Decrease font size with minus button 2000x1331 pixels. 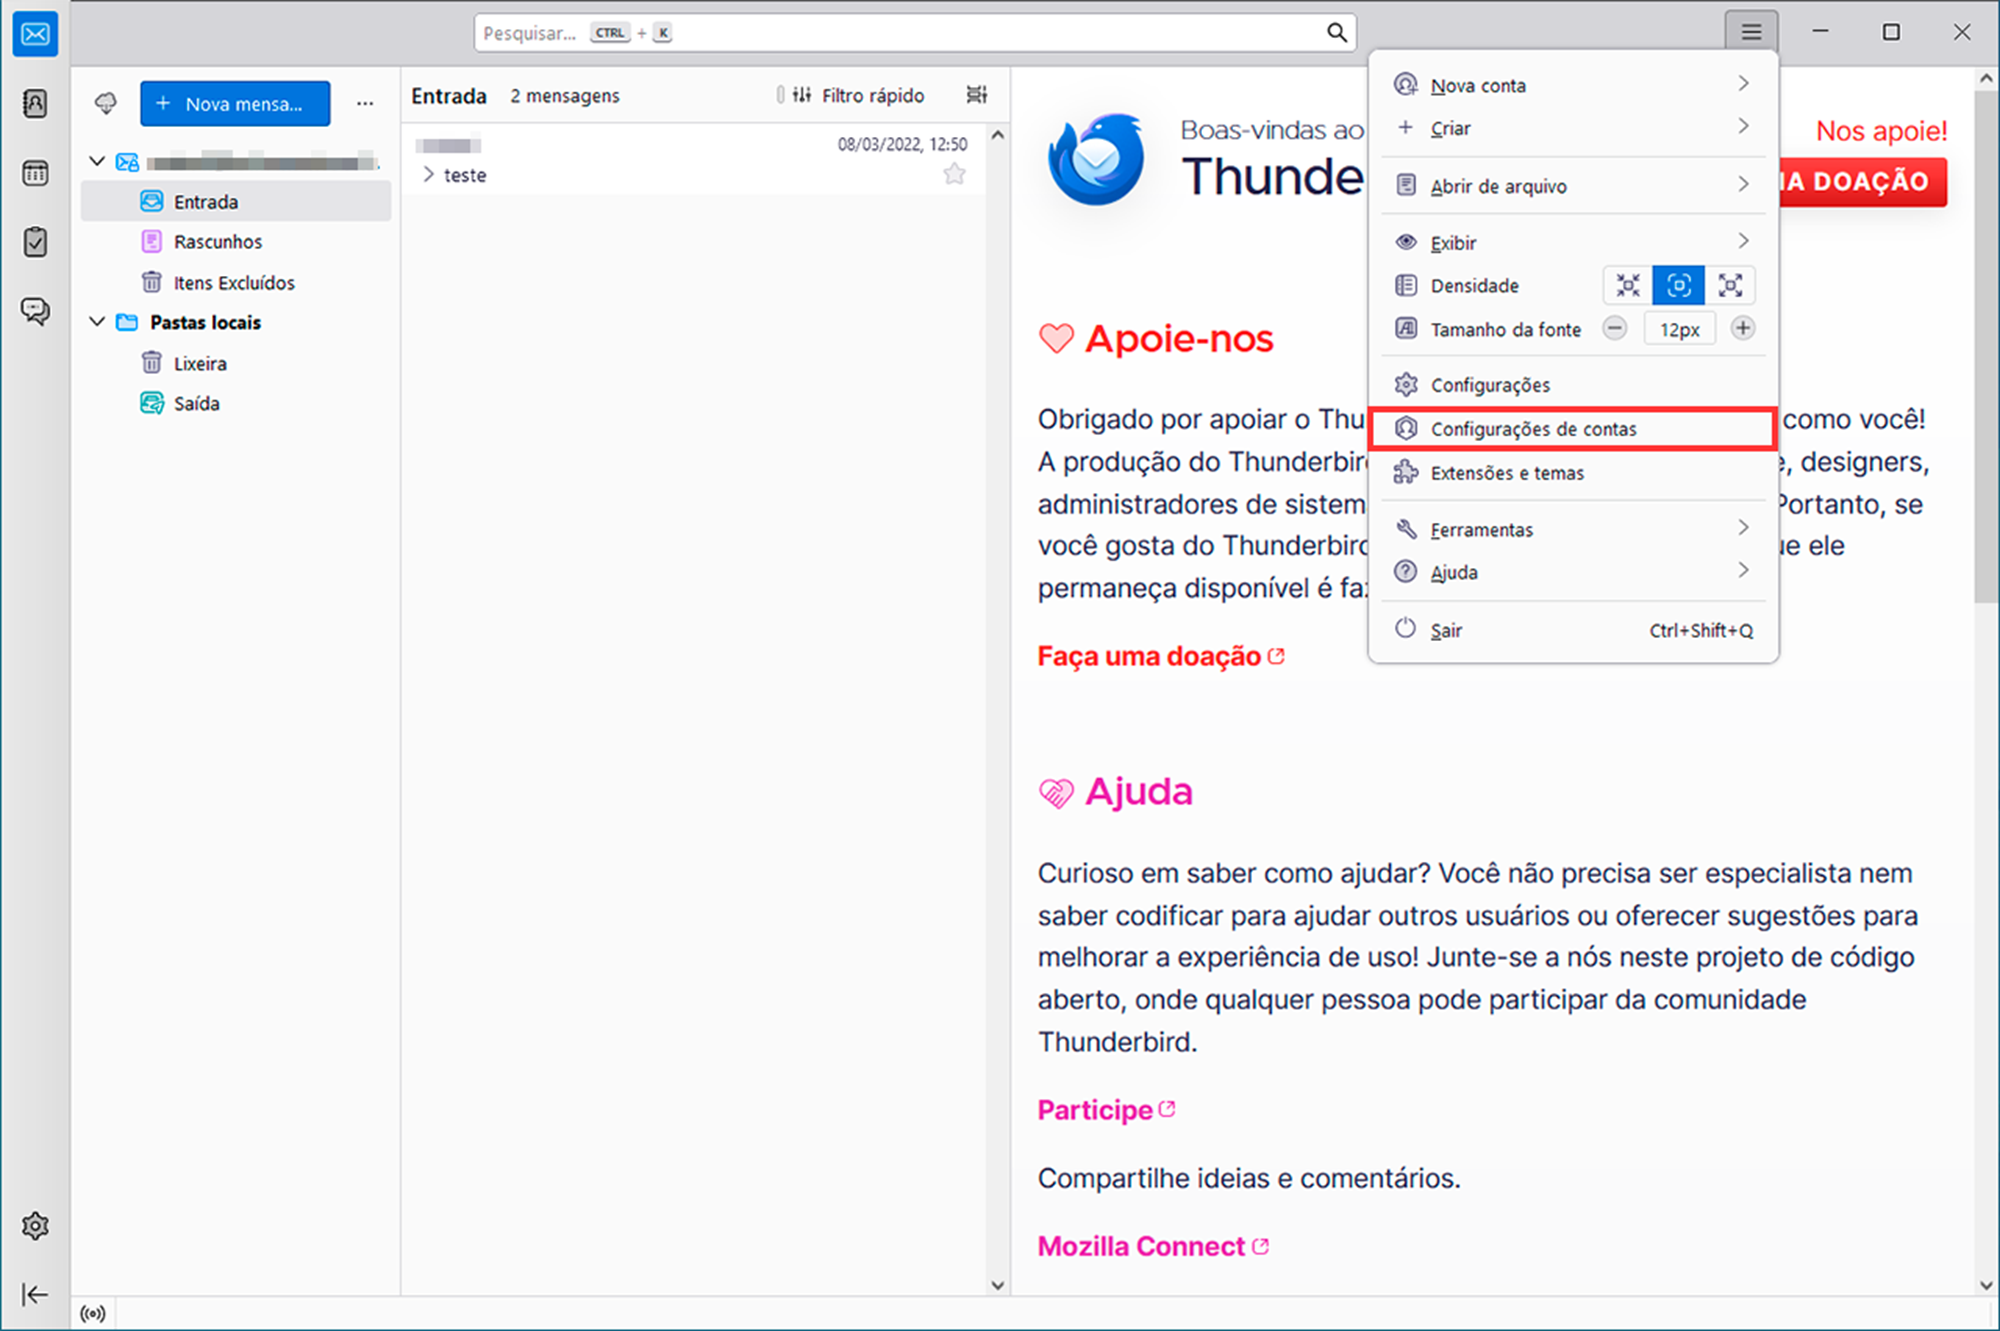click(x=1614, y=328)
